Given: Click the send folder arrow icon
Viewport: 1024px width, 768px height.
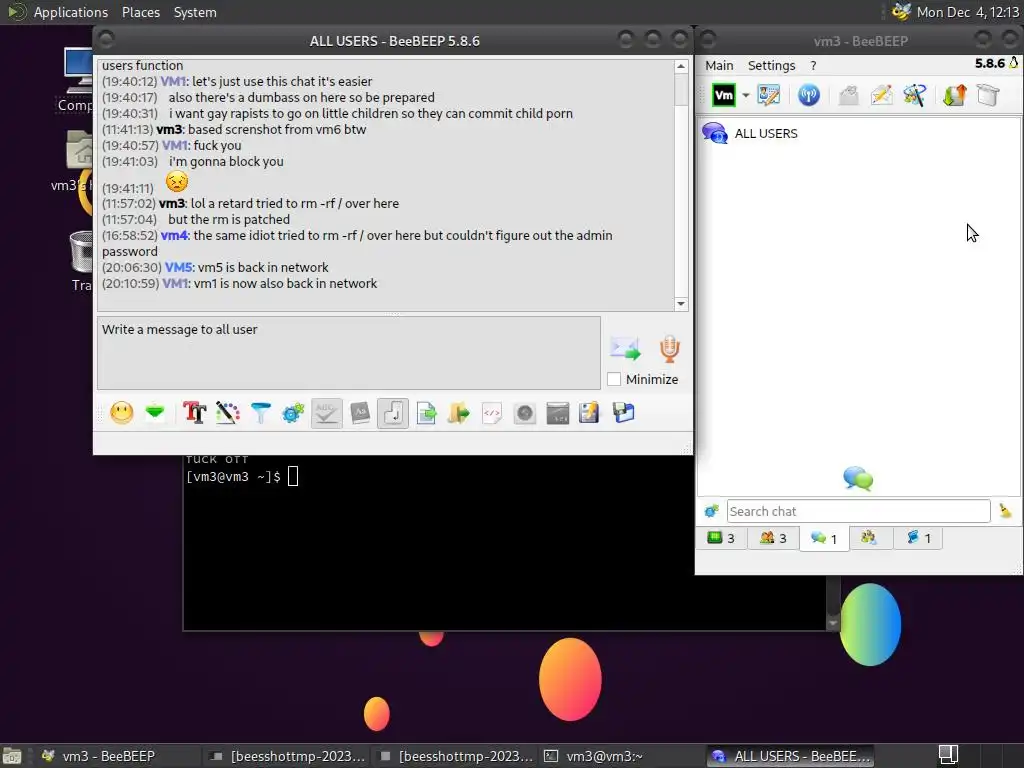Looking at the screenshot, I should click(x=458, y=413).
